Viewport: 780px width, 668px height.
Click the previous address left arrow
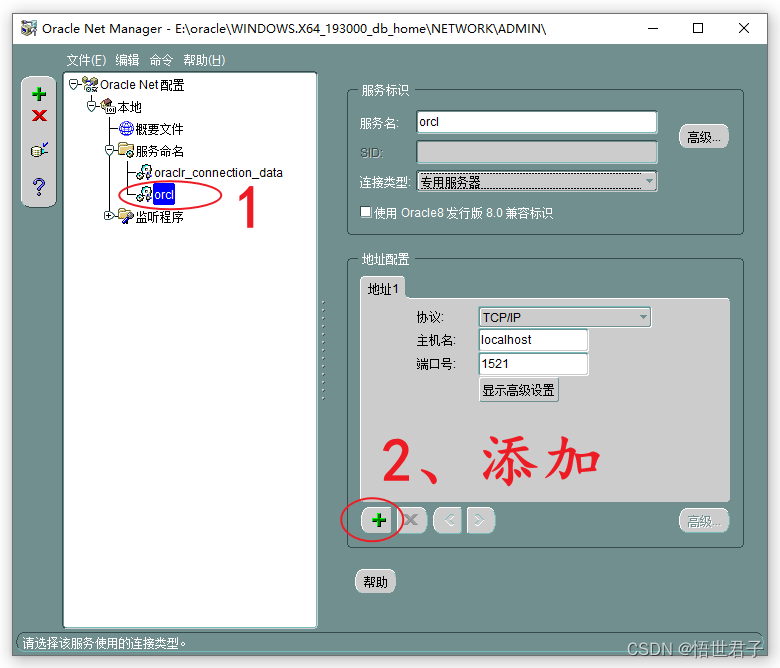pyautogui.click(x=448, y=520)
